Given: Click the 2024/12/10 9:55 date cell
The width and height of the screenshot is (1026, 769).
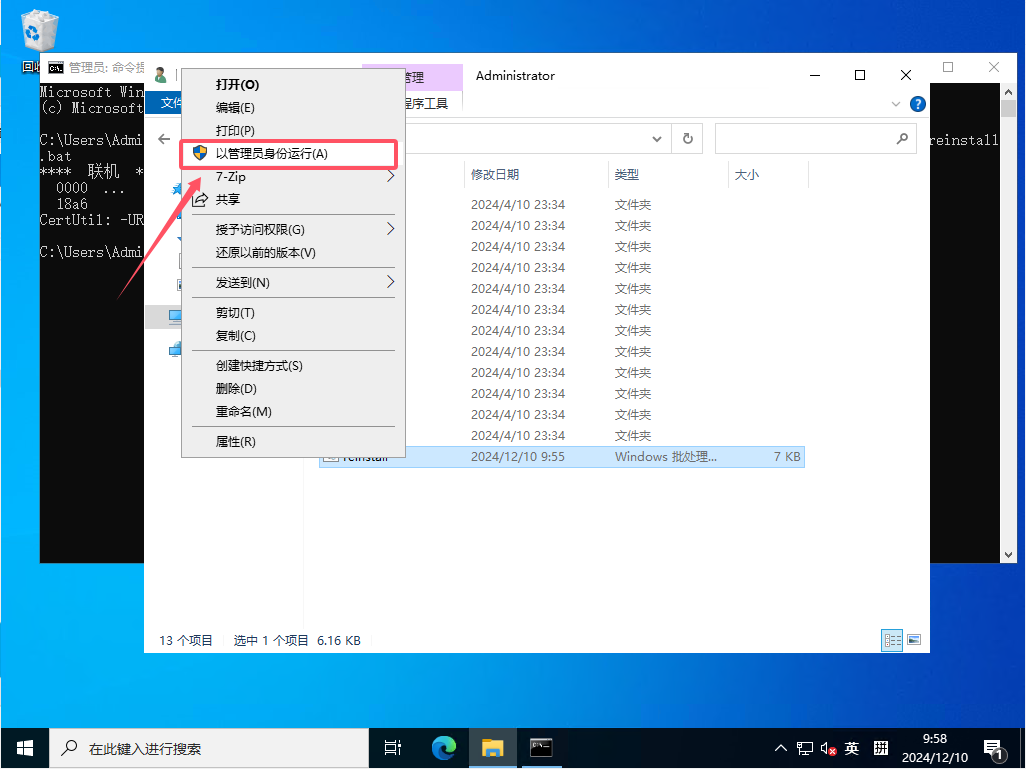Looking at the screenshot, I should click(518, 457).
